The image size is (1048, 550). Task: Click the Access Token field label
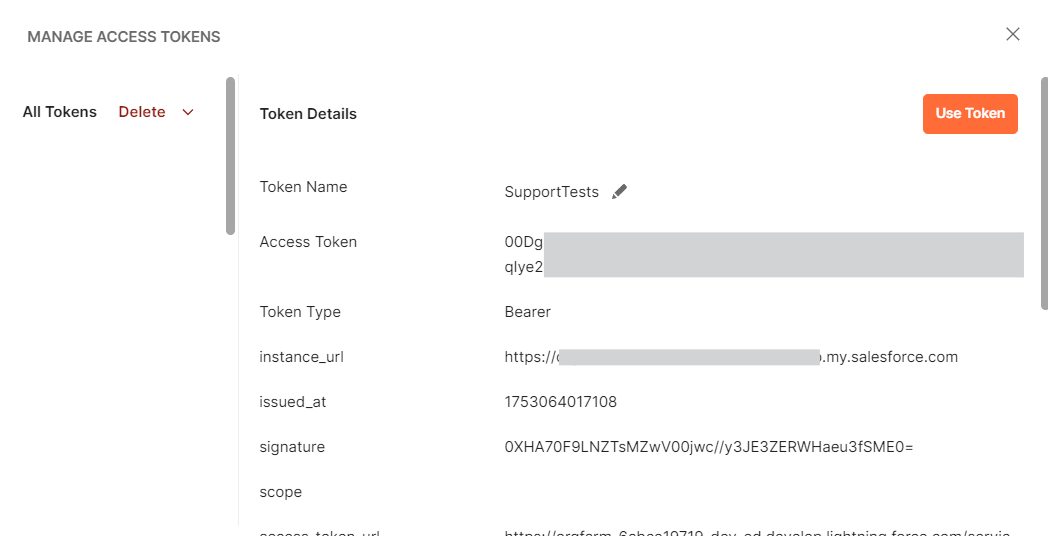point(308,242)
